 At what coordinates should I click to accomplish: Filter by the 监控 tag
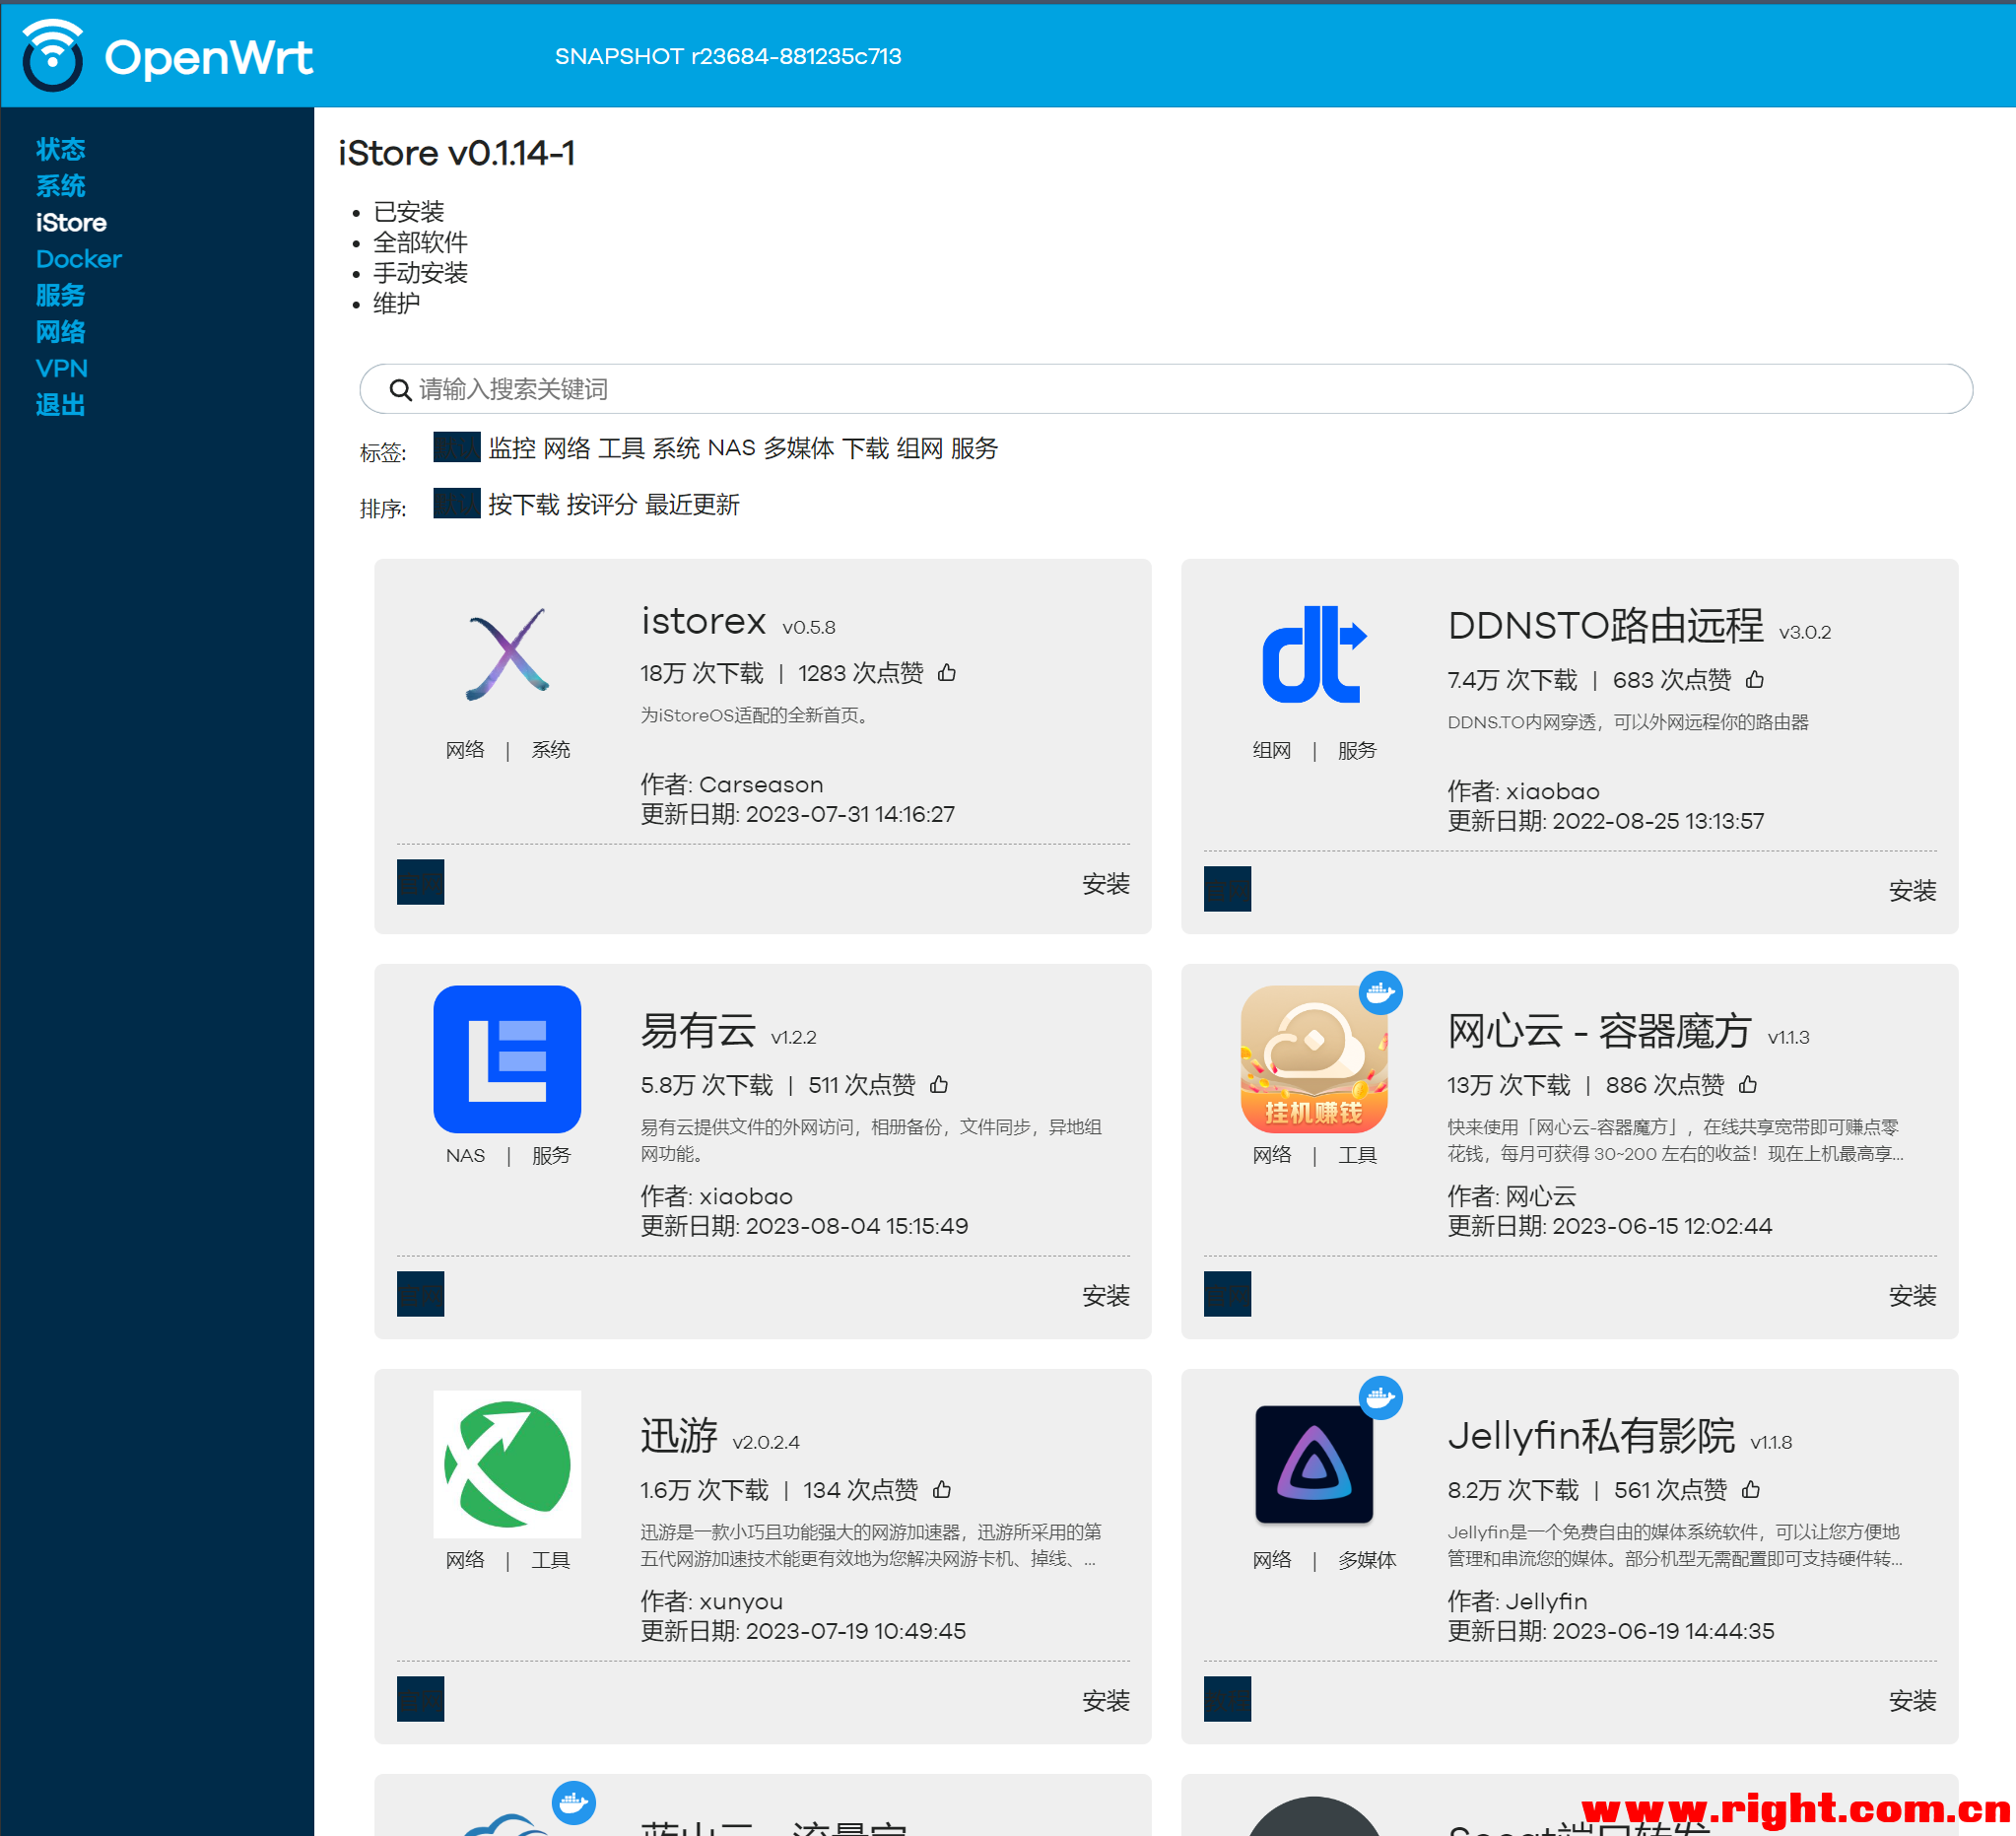[x=512, y=448]
